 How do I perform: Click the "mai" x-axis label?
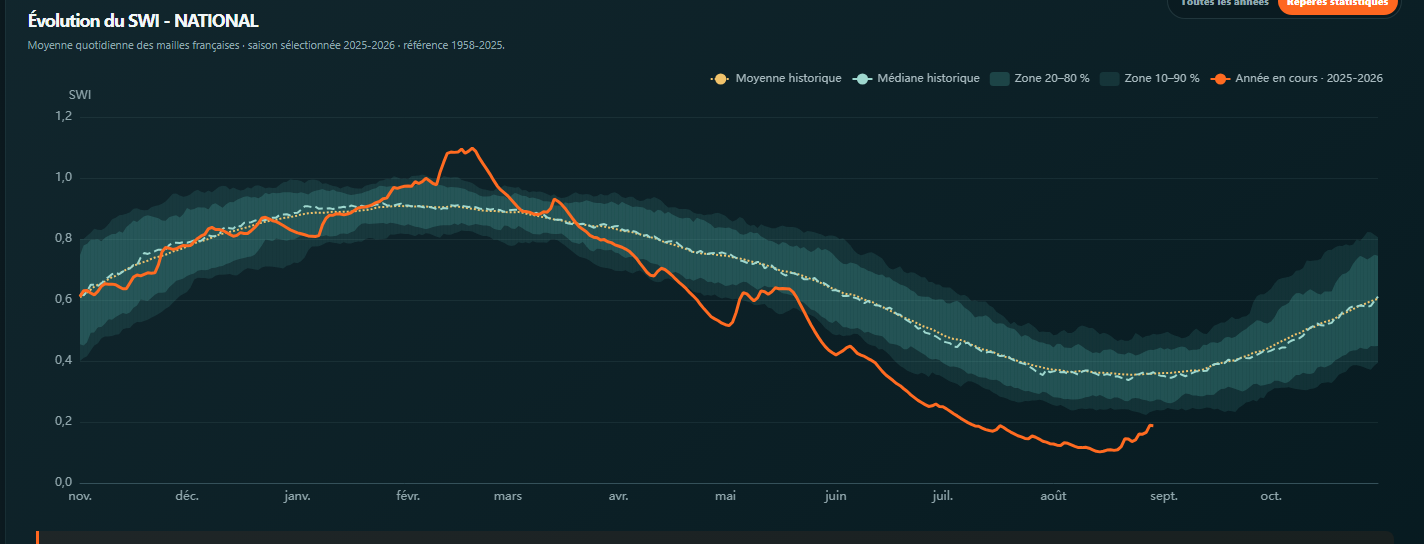pyautogui.click(x=725, y=496)
